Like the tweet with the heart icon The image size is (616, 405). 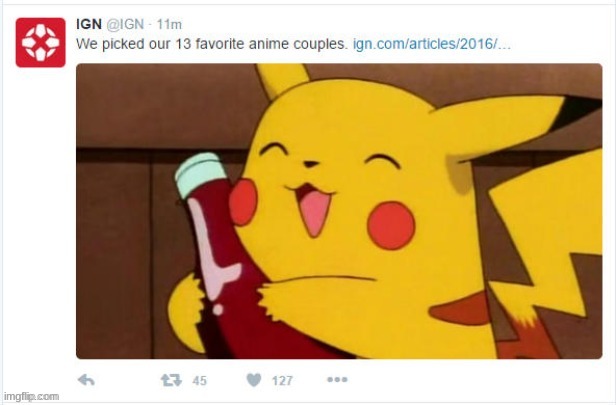[254, 380]
